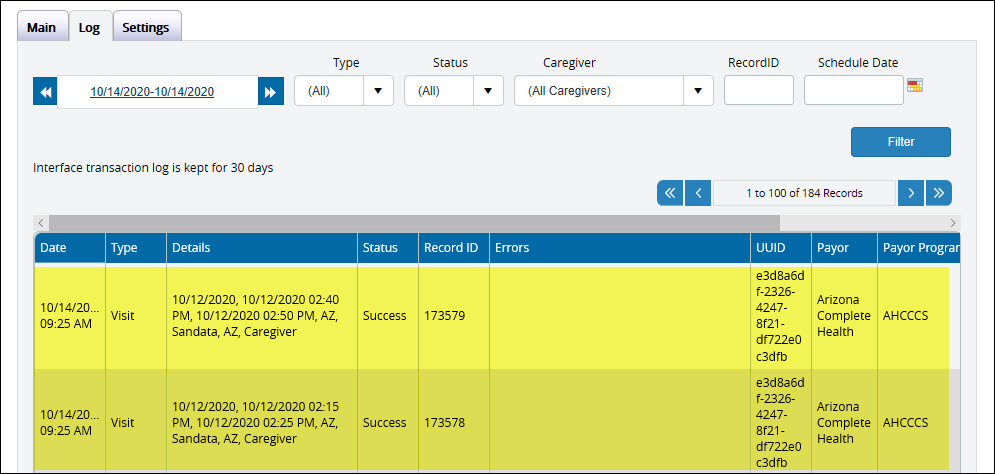Screen dimensions: 995x474
Task: Click AHCCCS in row 173579
Action: point(906,316)
